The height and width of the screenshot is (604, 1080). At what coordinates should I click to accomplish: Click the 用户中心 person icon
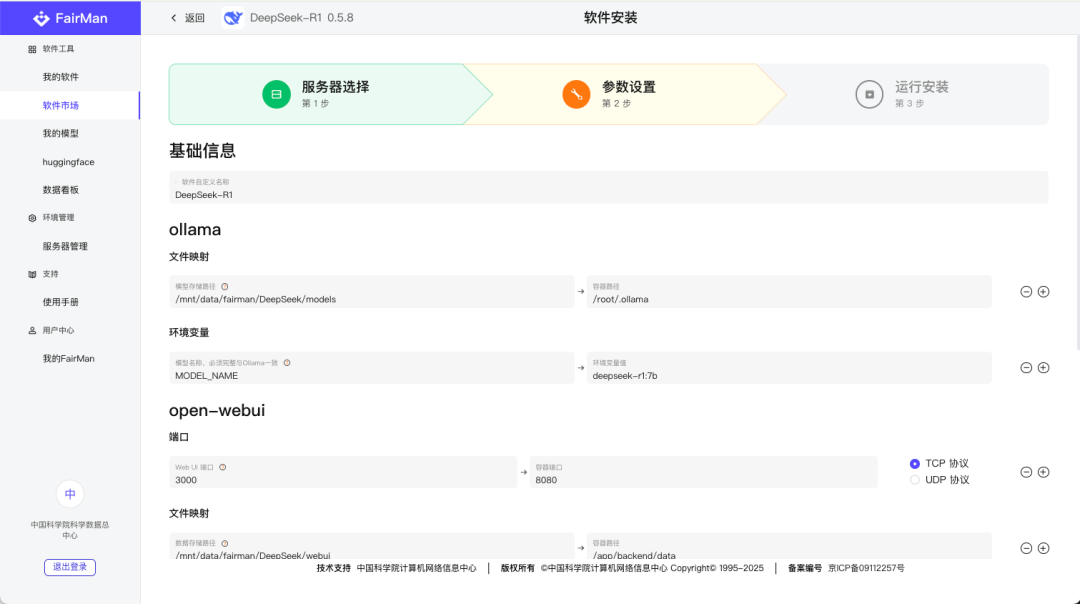(x=32, y=331)
